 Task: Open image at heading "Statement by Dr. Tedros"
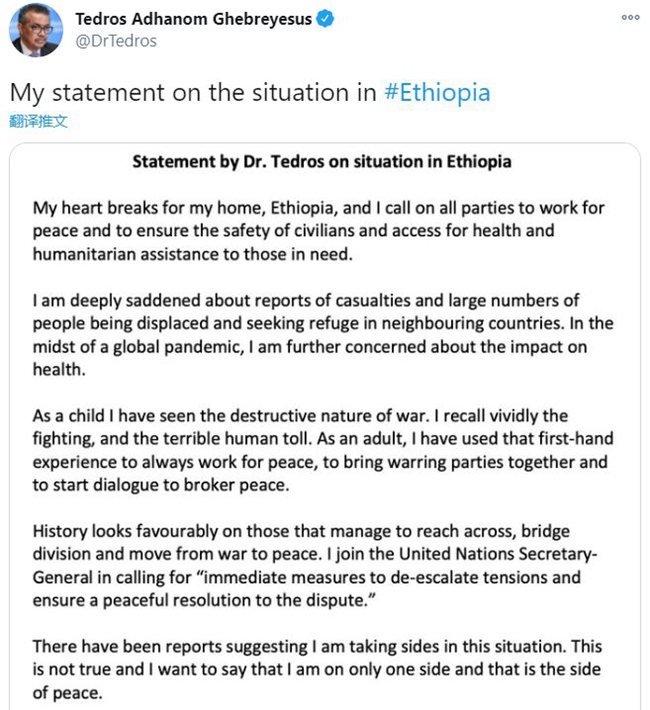[x=322, y=162]
